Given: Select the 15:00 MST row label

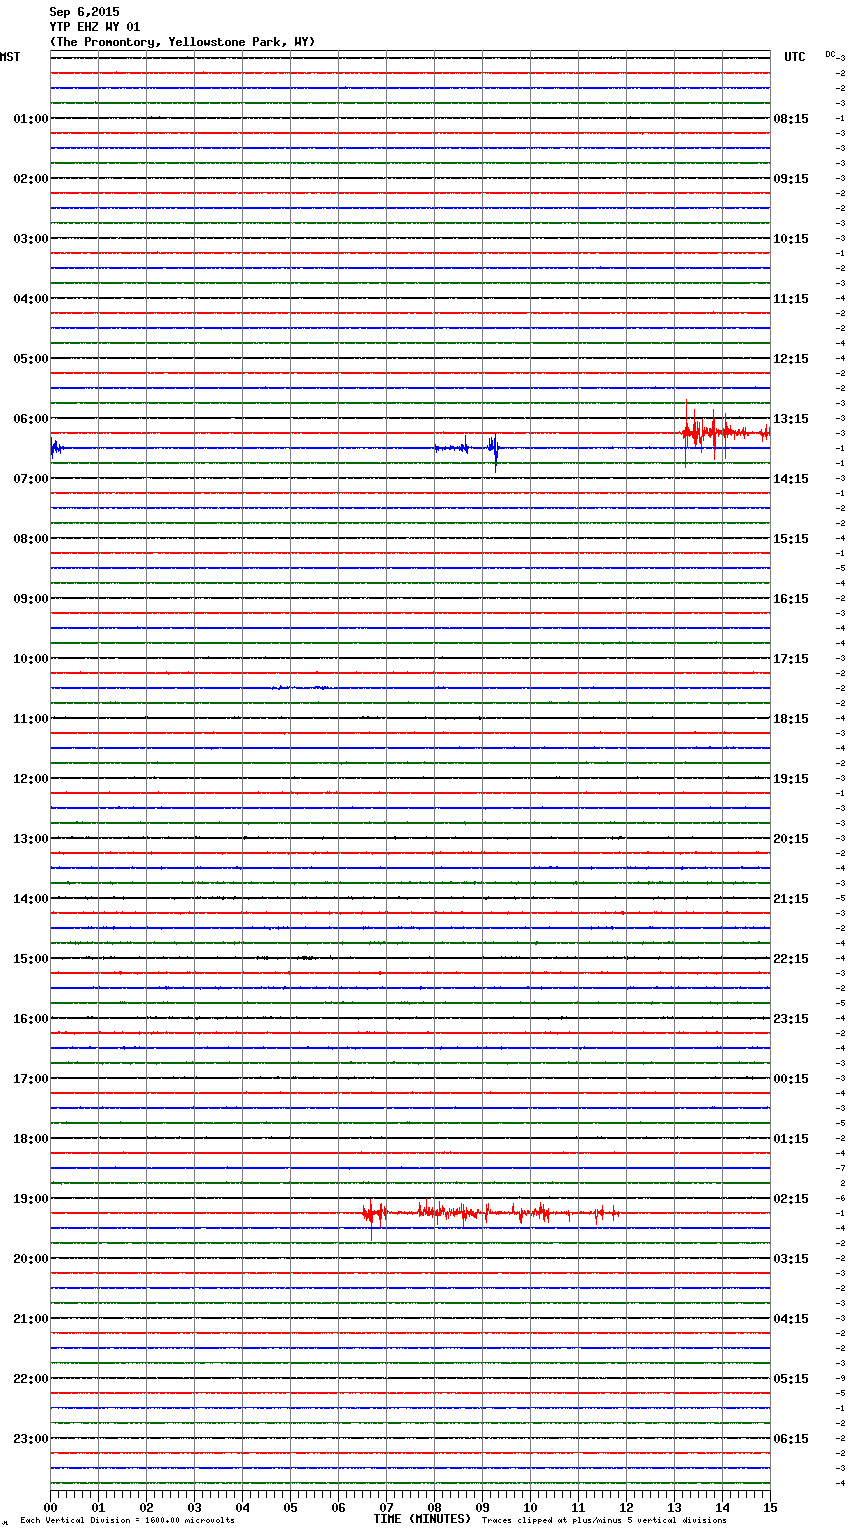Looking at the screenshot, I should pos(30,959).
